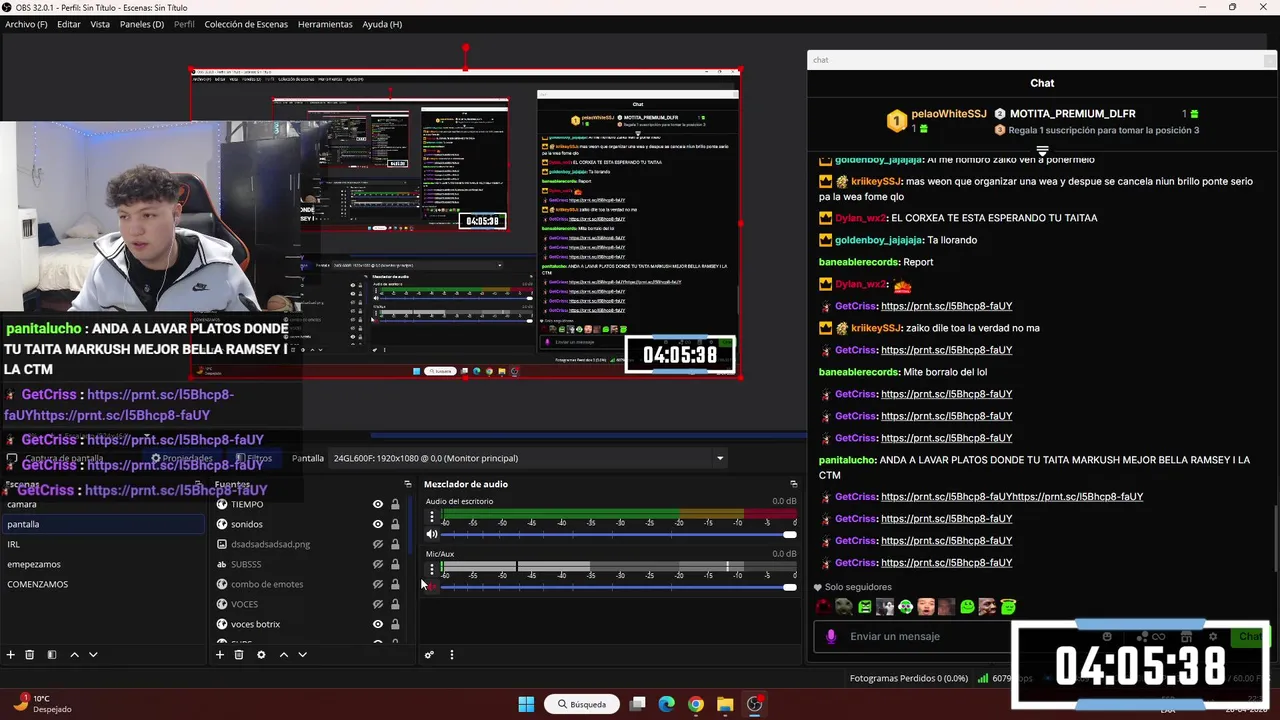Open the Archivo menu
1280x720 pixels.
pos(26,24)
